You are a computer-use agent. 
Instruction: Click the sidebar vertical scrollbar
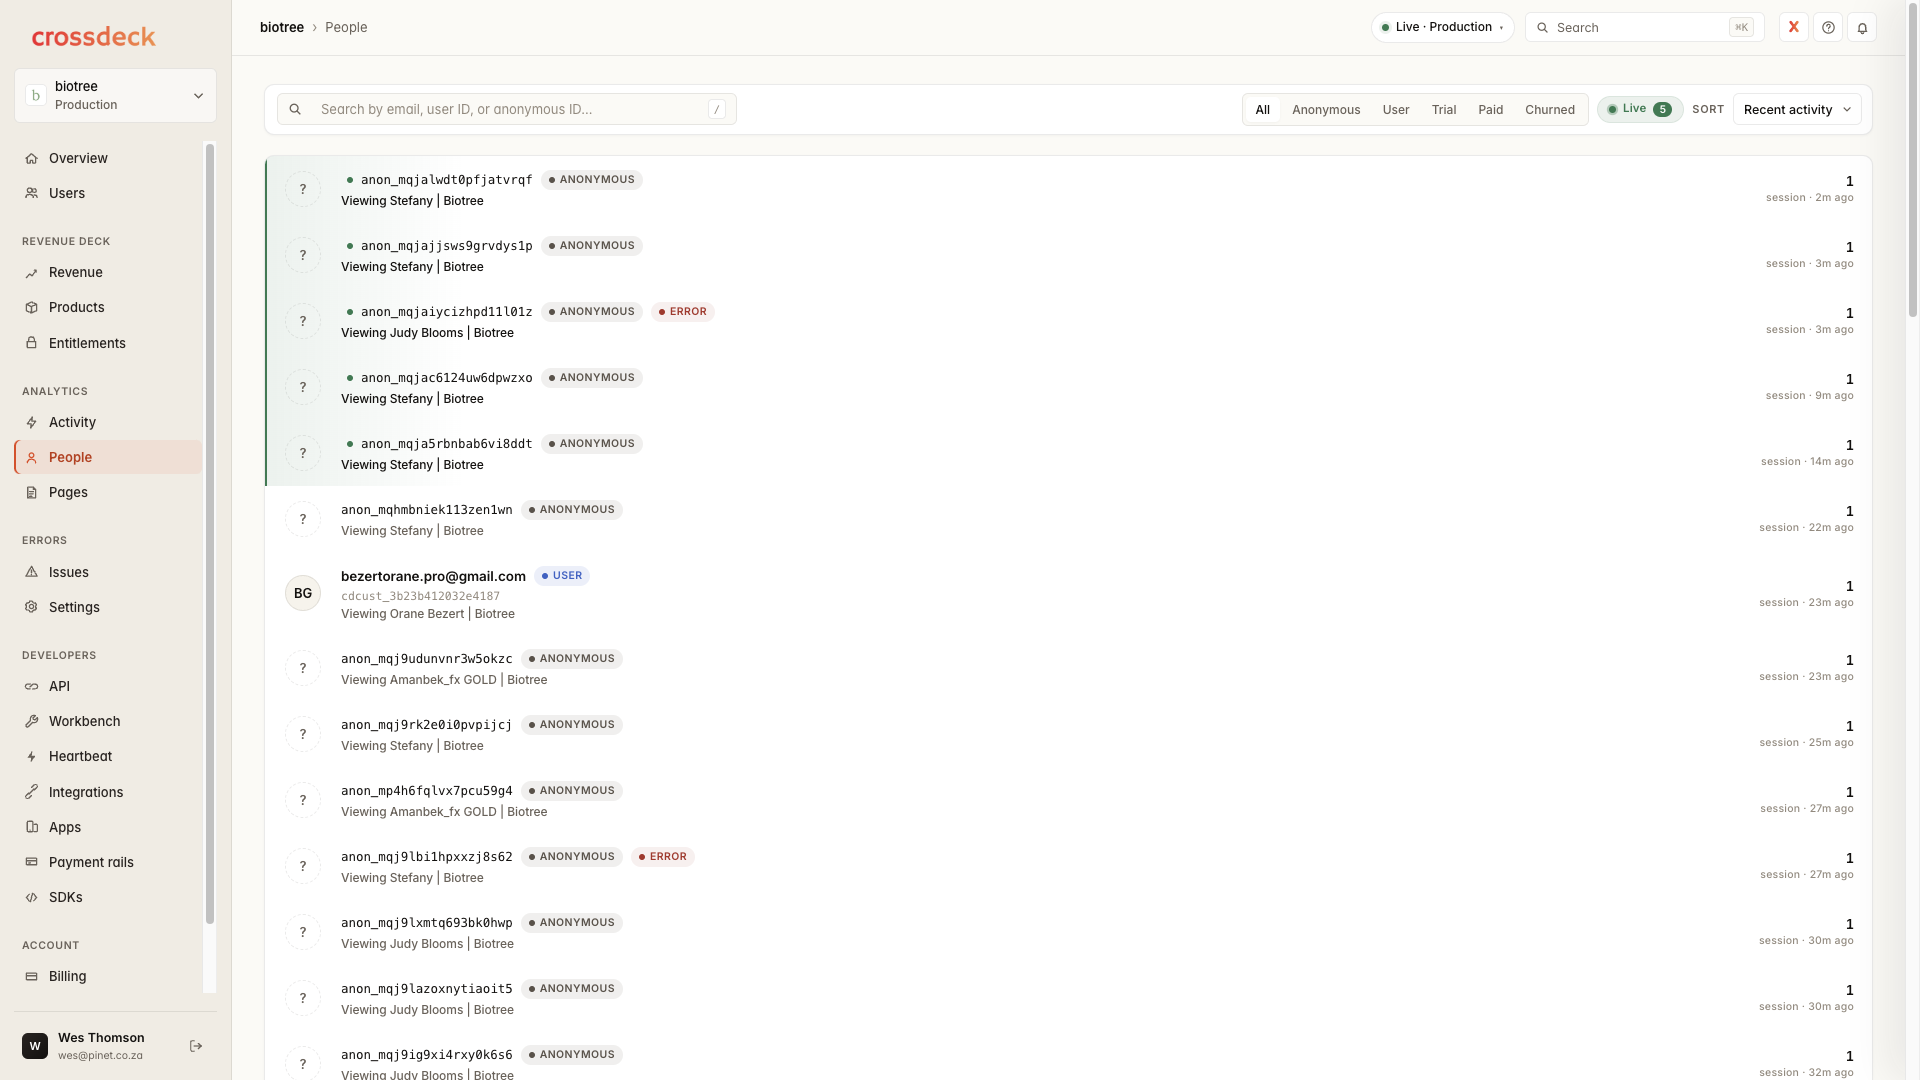pos(210,534)
